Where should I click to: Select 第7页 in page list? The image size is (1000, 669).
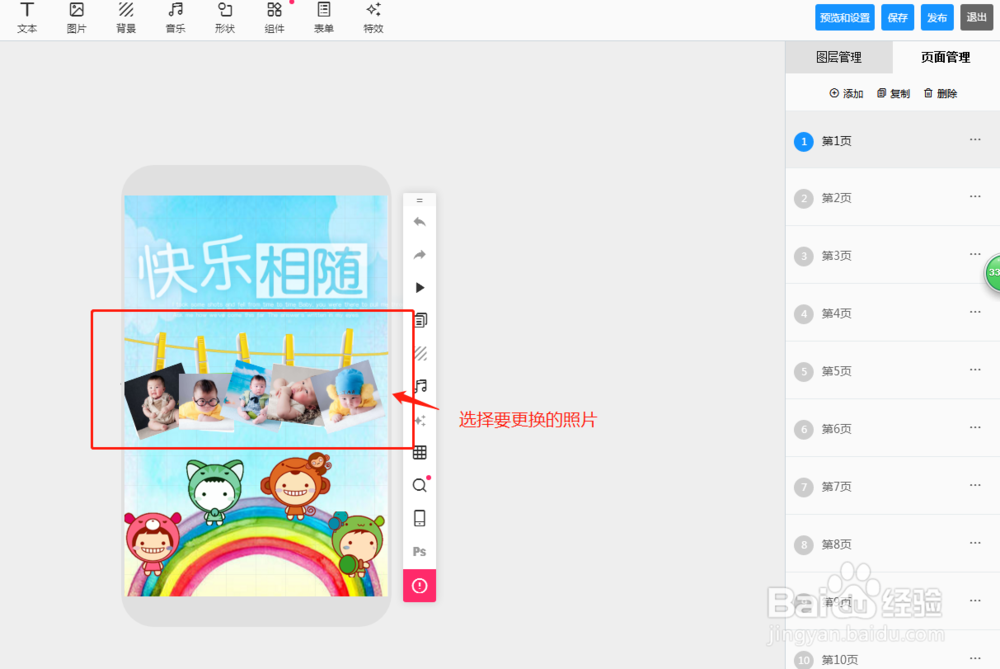point(893,487)
